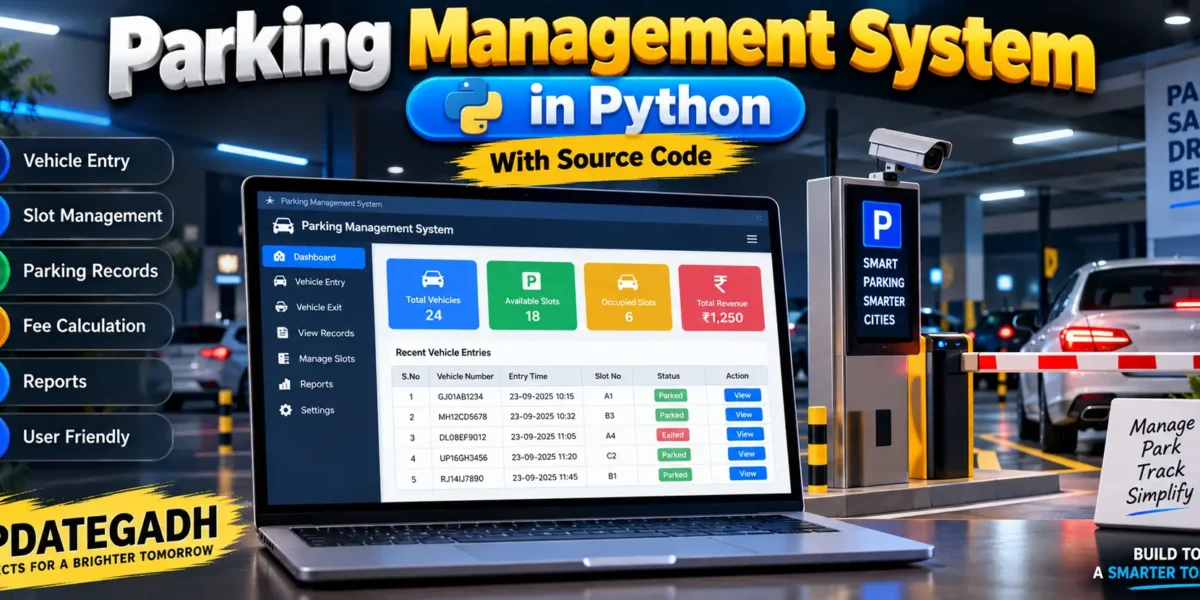1200x600 pixels.
Task: Close the Parking Management System window
Action: [759, 217]
